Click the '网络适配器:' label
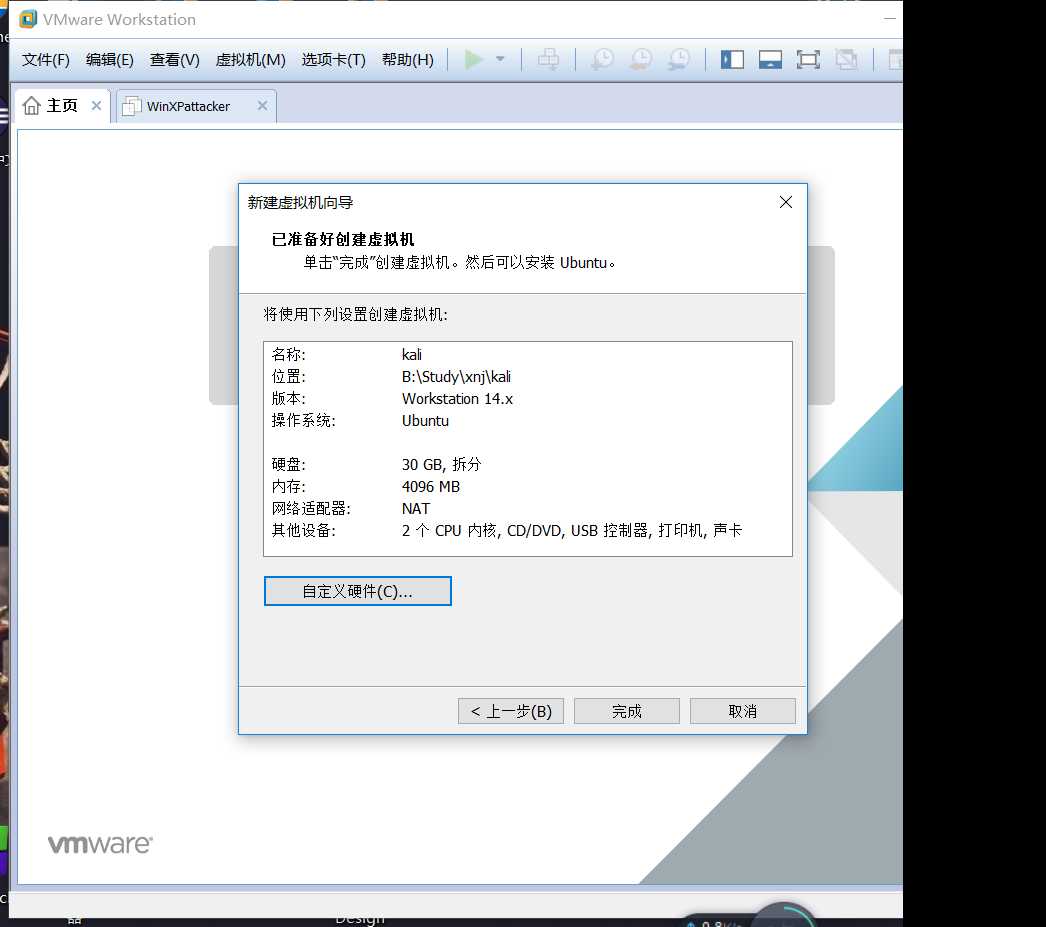 pos(311,509)
